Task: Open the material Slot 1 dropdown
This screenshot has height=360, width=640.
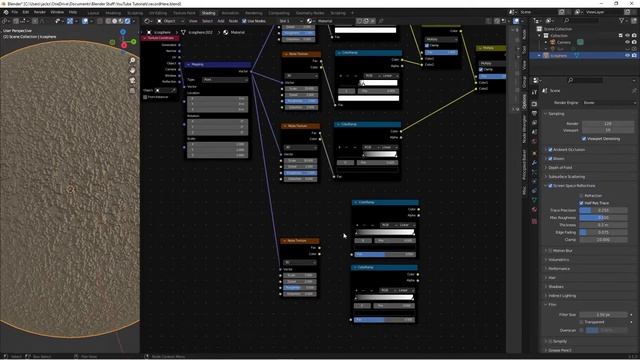Action: [291, 21]
